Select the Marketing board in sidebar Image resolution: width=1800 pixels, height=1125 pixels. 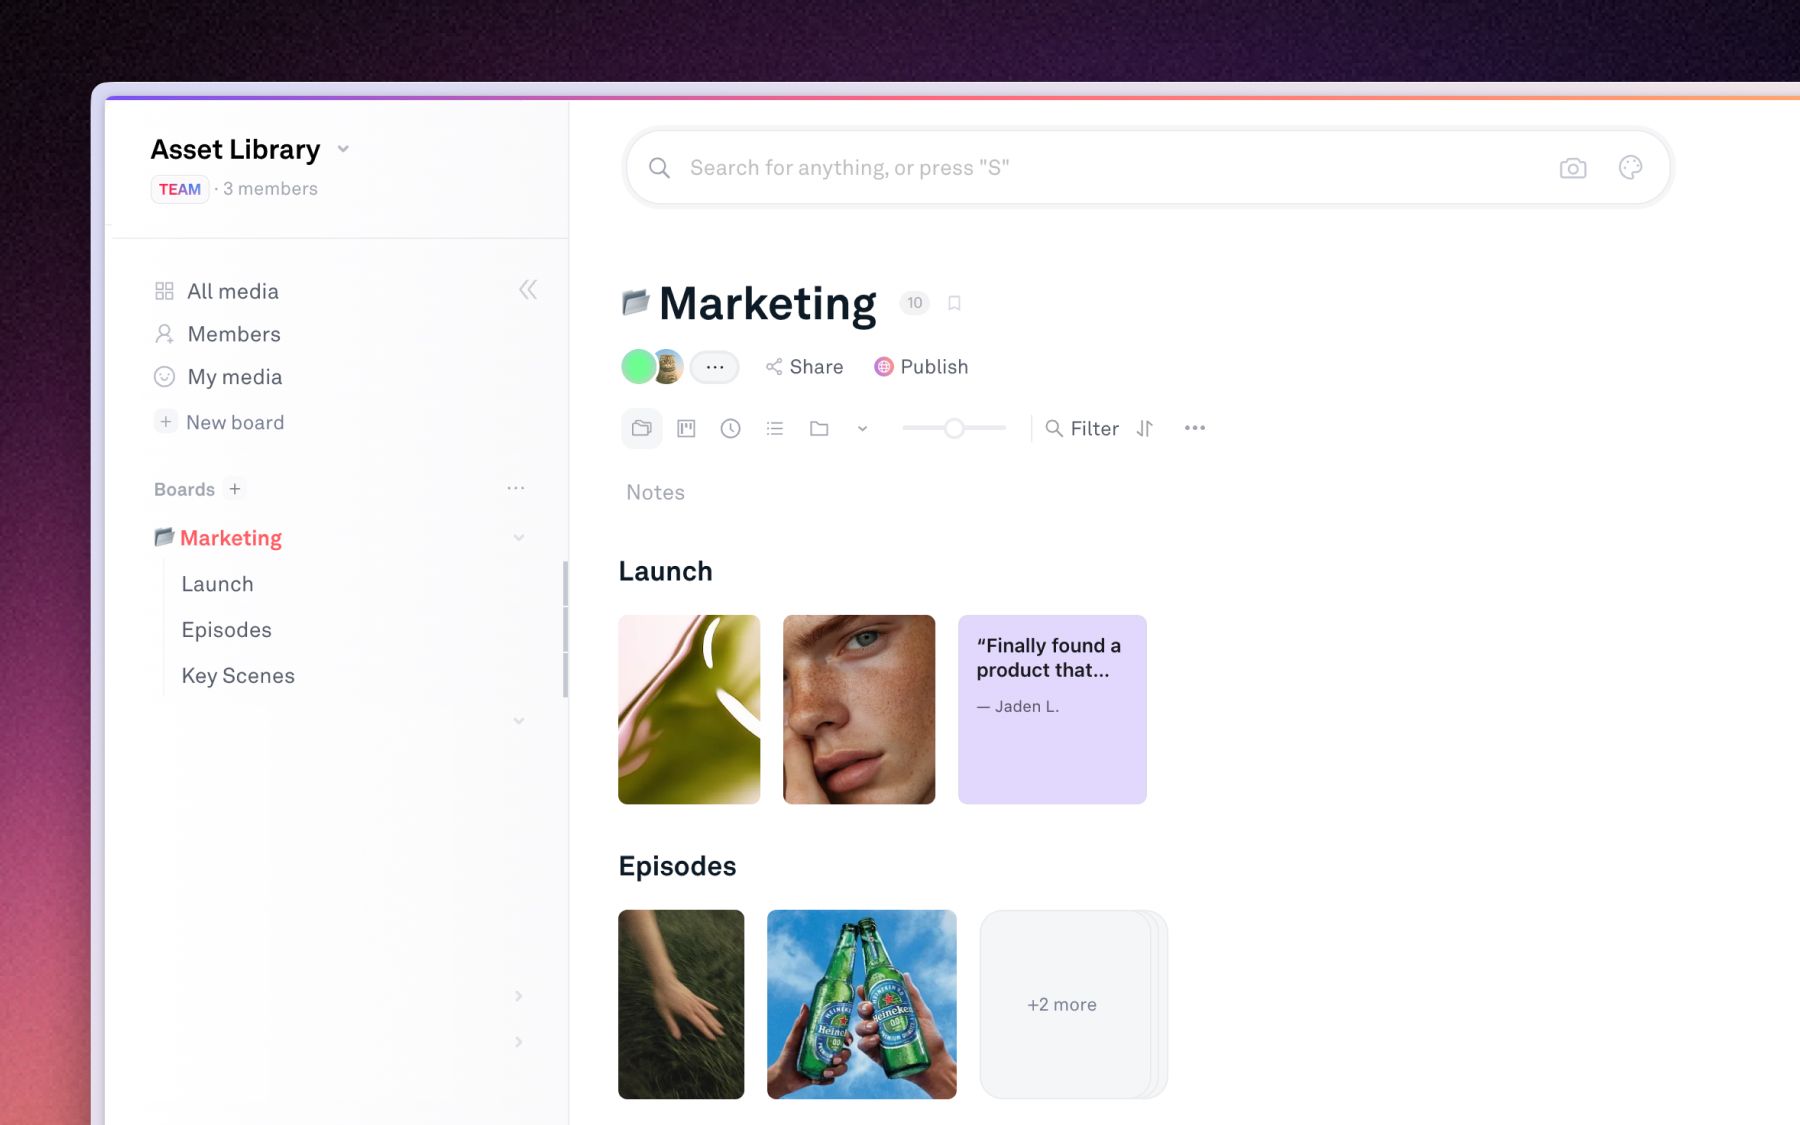pos(231,538)
